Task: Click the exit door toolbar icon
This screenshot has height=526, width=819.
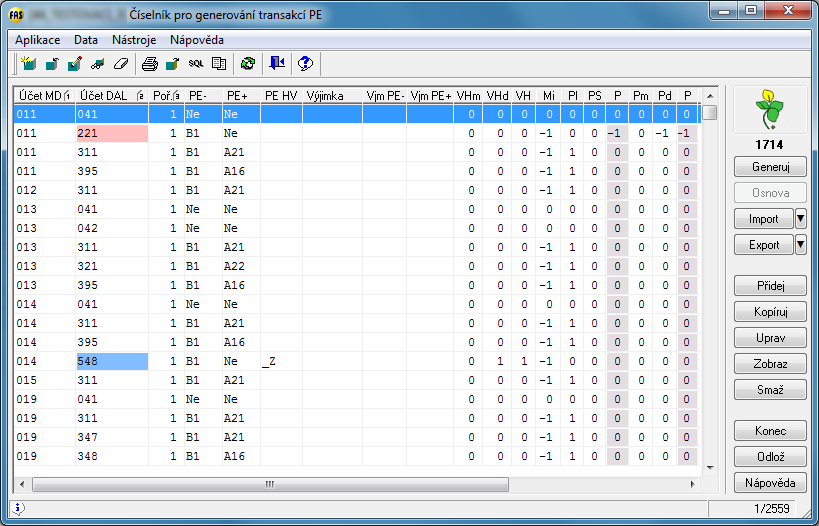Action: [277, 64]
